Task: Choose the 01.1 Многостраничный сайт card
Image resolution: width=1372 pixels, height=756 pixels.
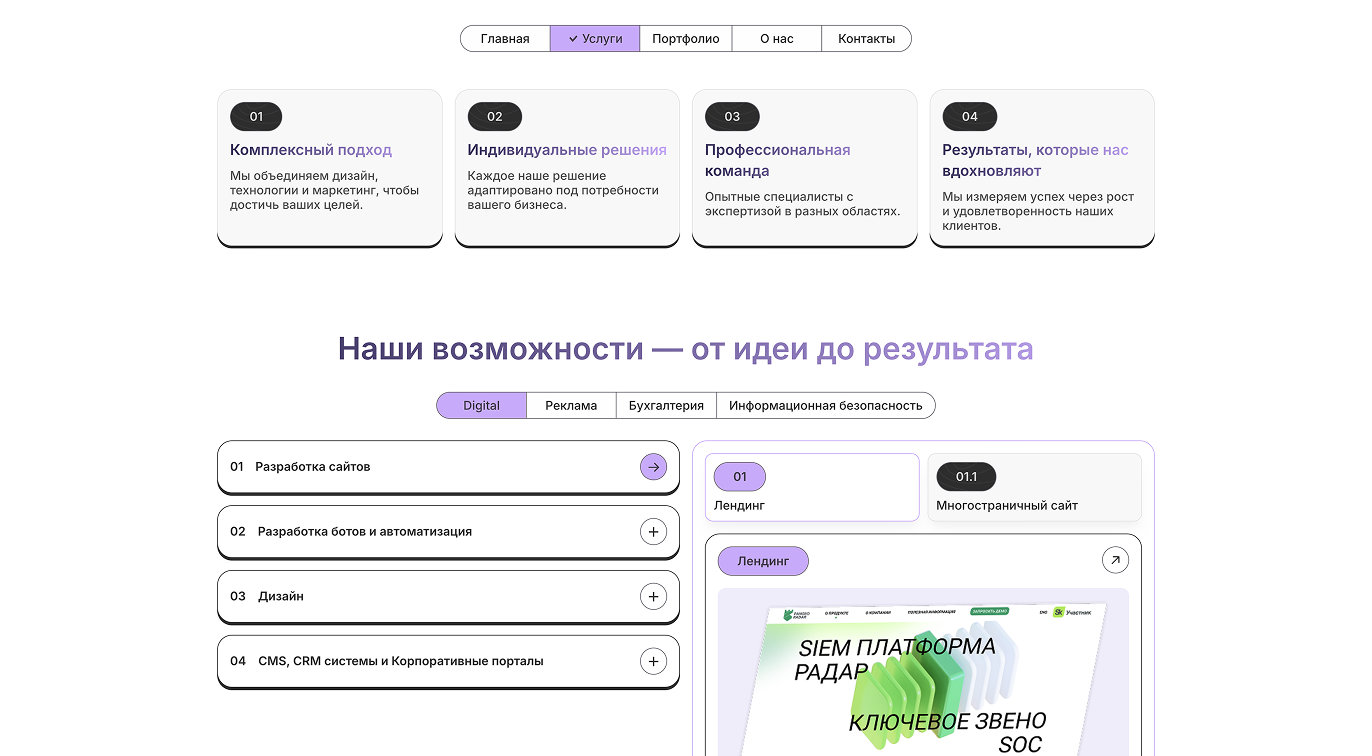Action: click(x=1034, y=488)
